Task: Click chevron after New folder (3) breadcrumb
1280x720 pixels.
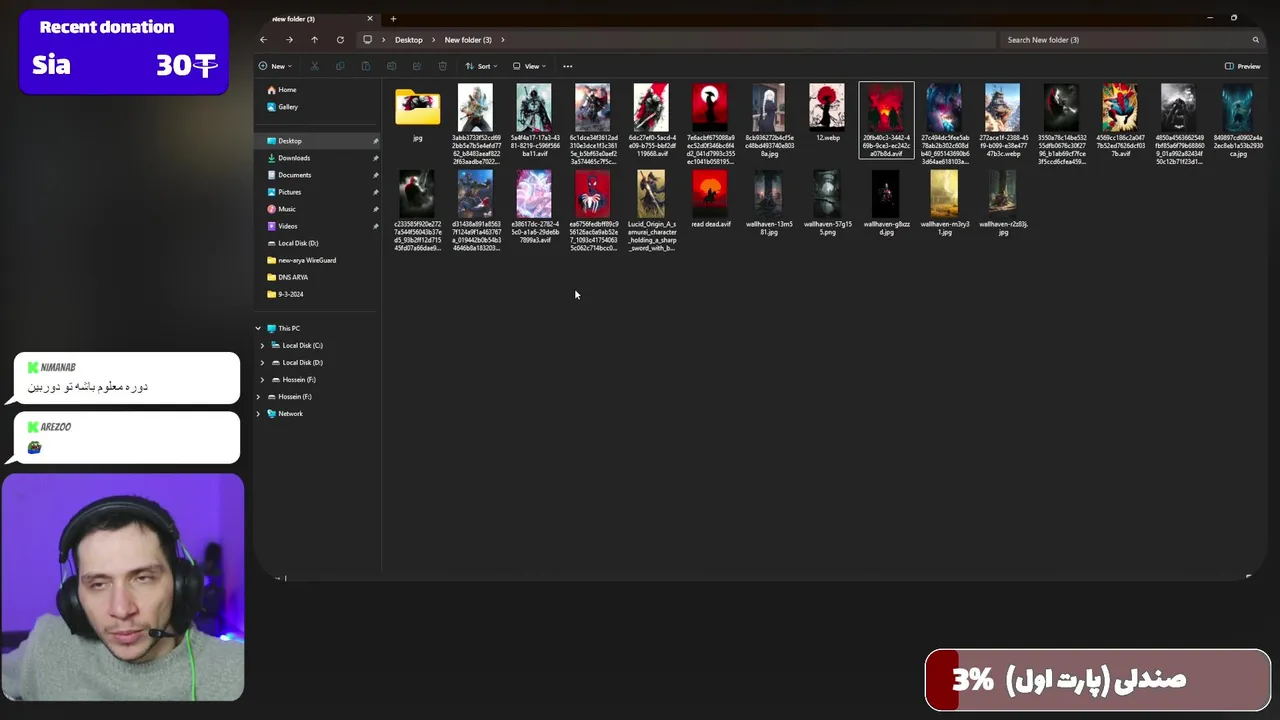Action: tap(502, 40)
